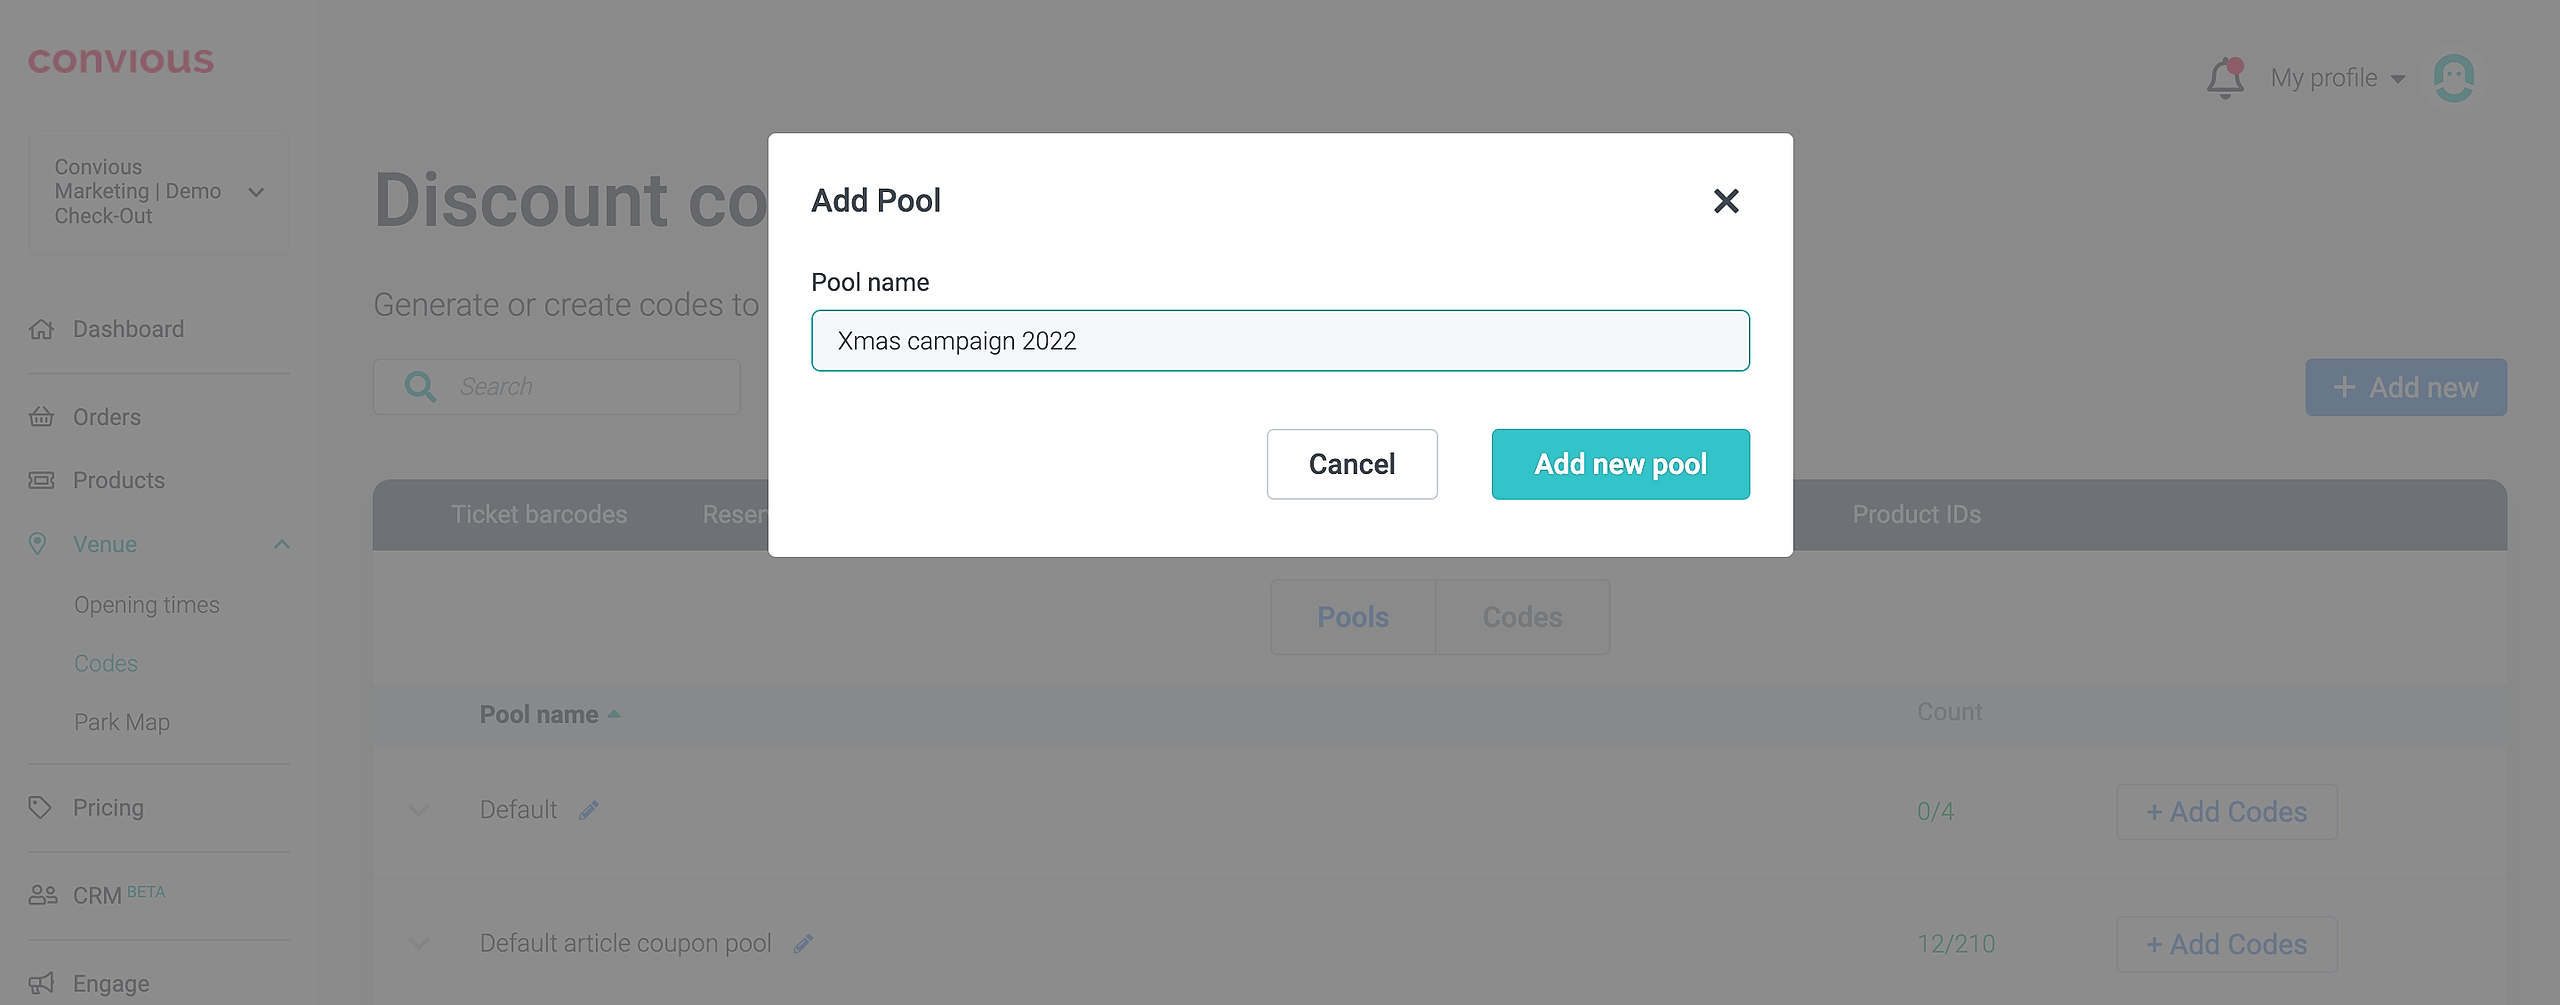The height and width of the screenshot is (1005, 2560).
Task: Click the user avatar icon
Action: coord(2453,78)
